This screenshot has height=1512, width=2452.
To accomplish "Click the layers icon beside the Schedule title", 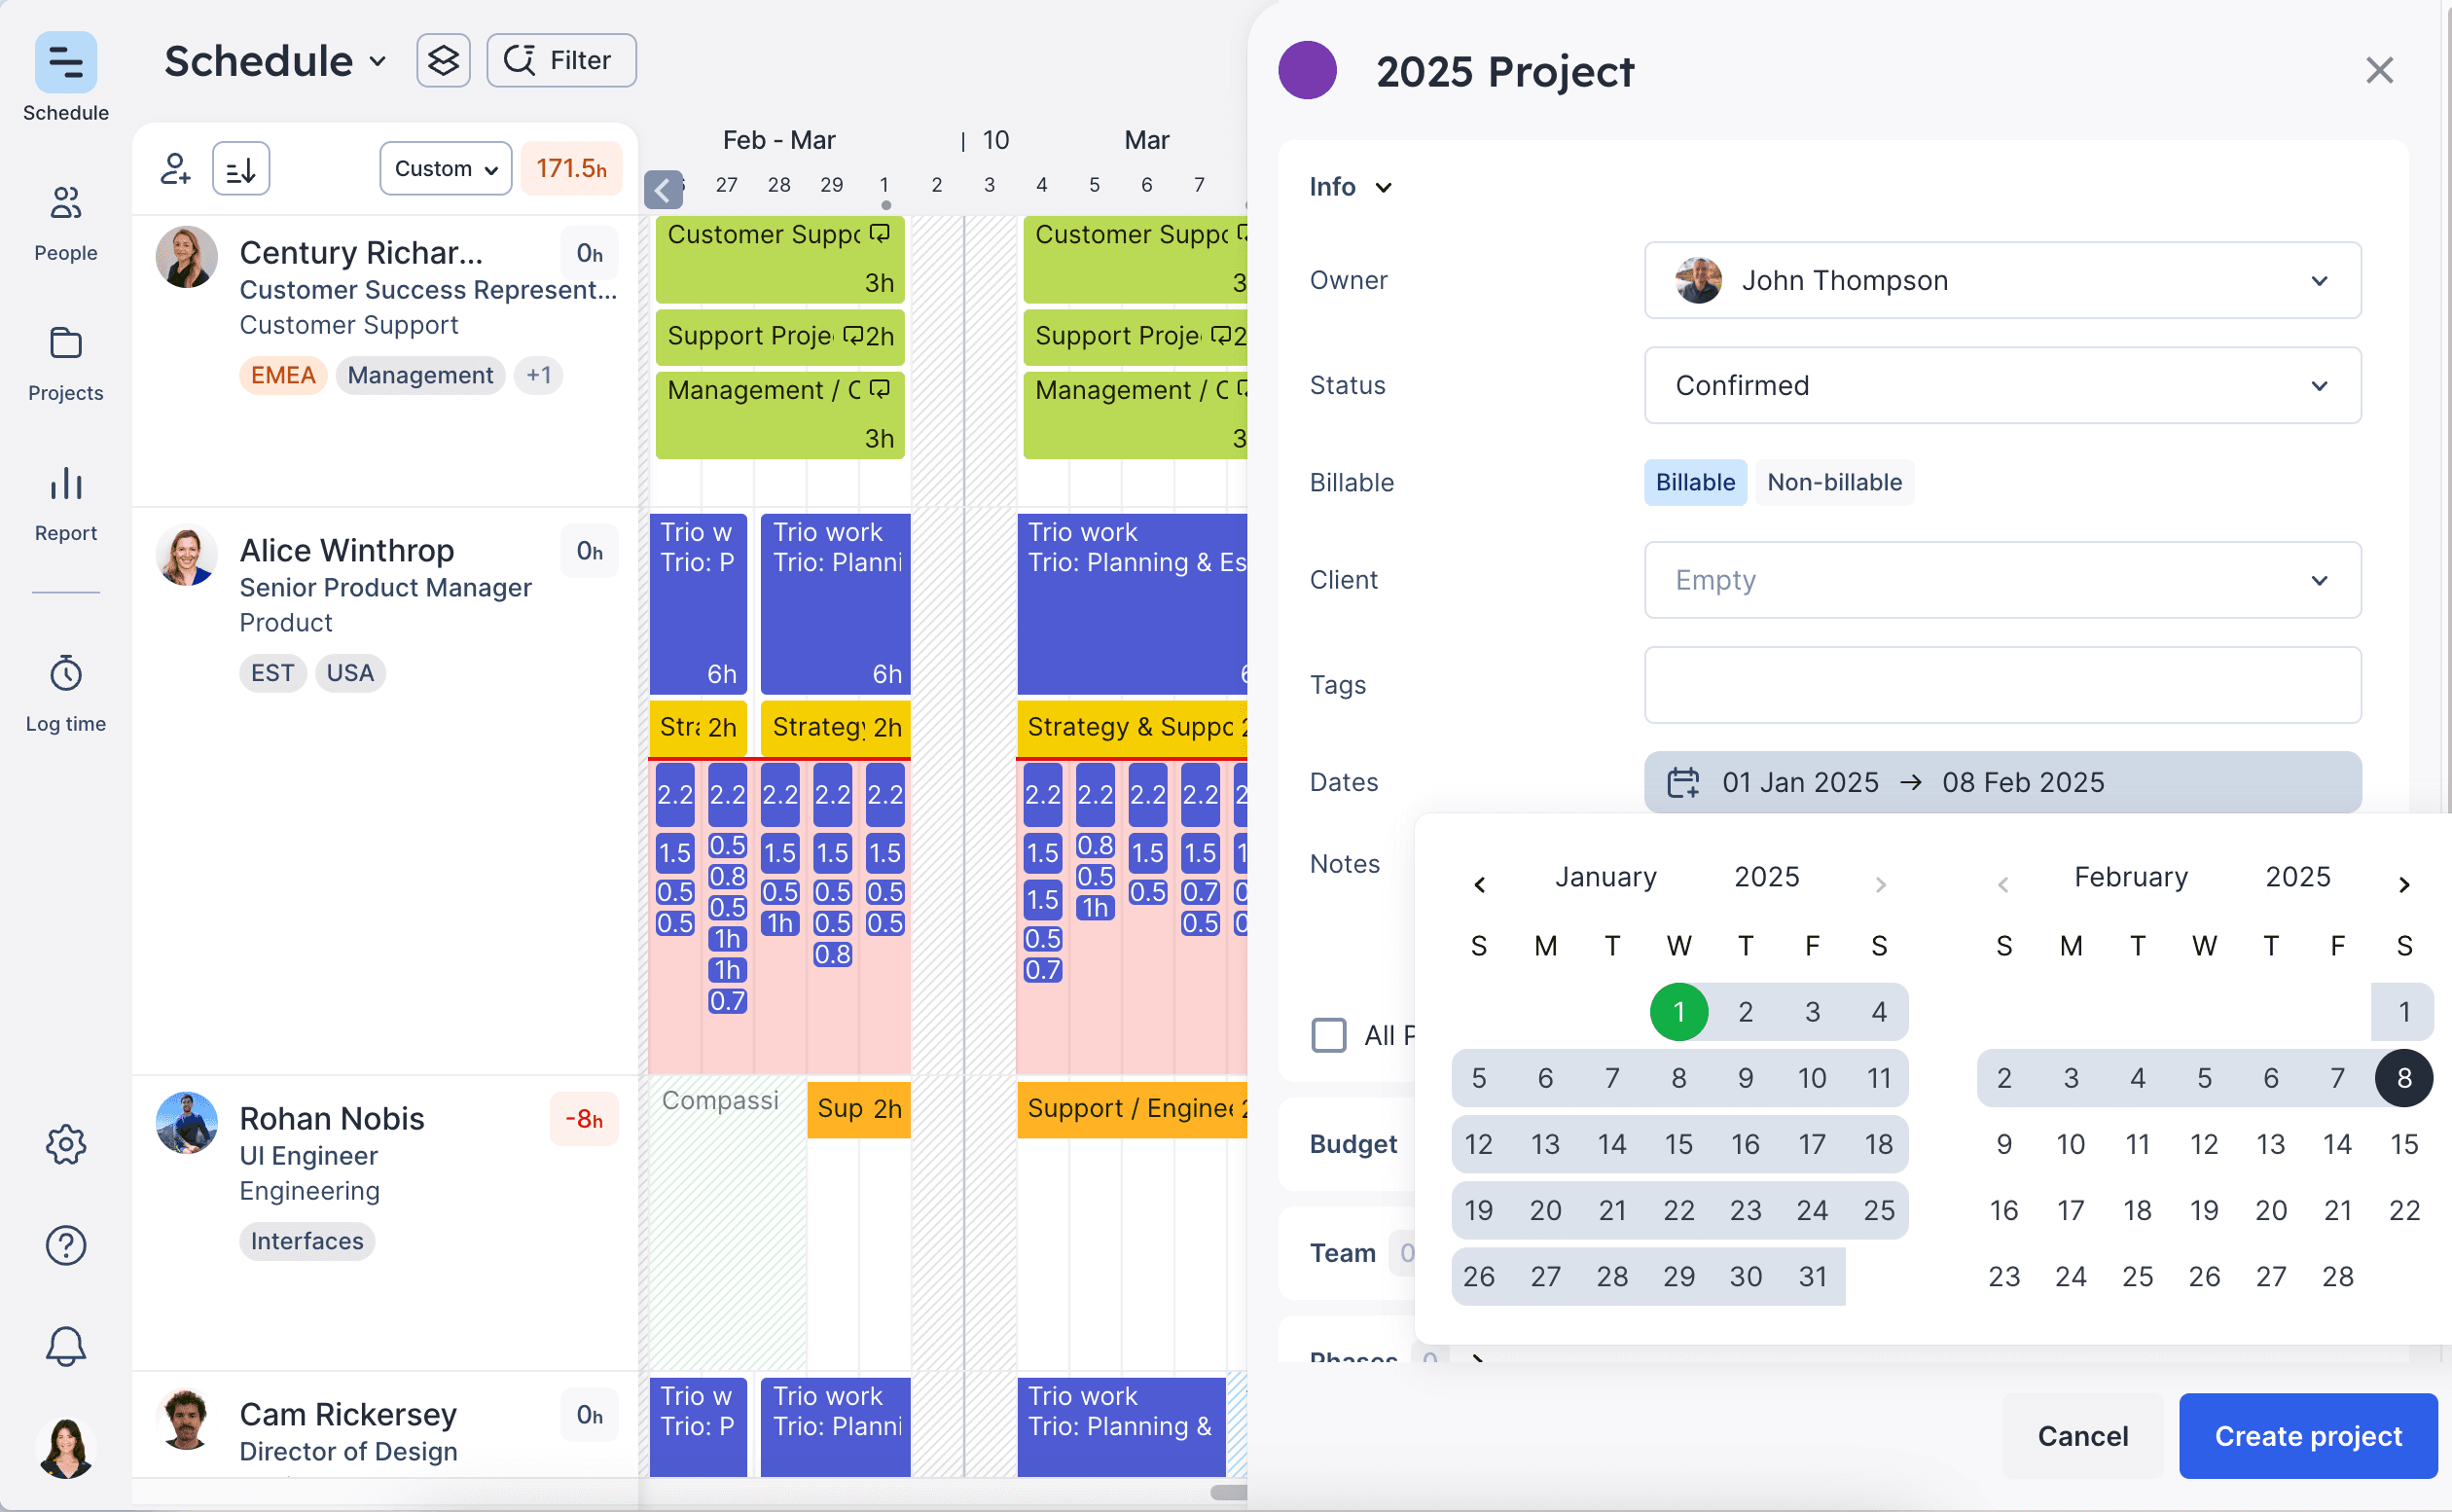I will point(443,60).
